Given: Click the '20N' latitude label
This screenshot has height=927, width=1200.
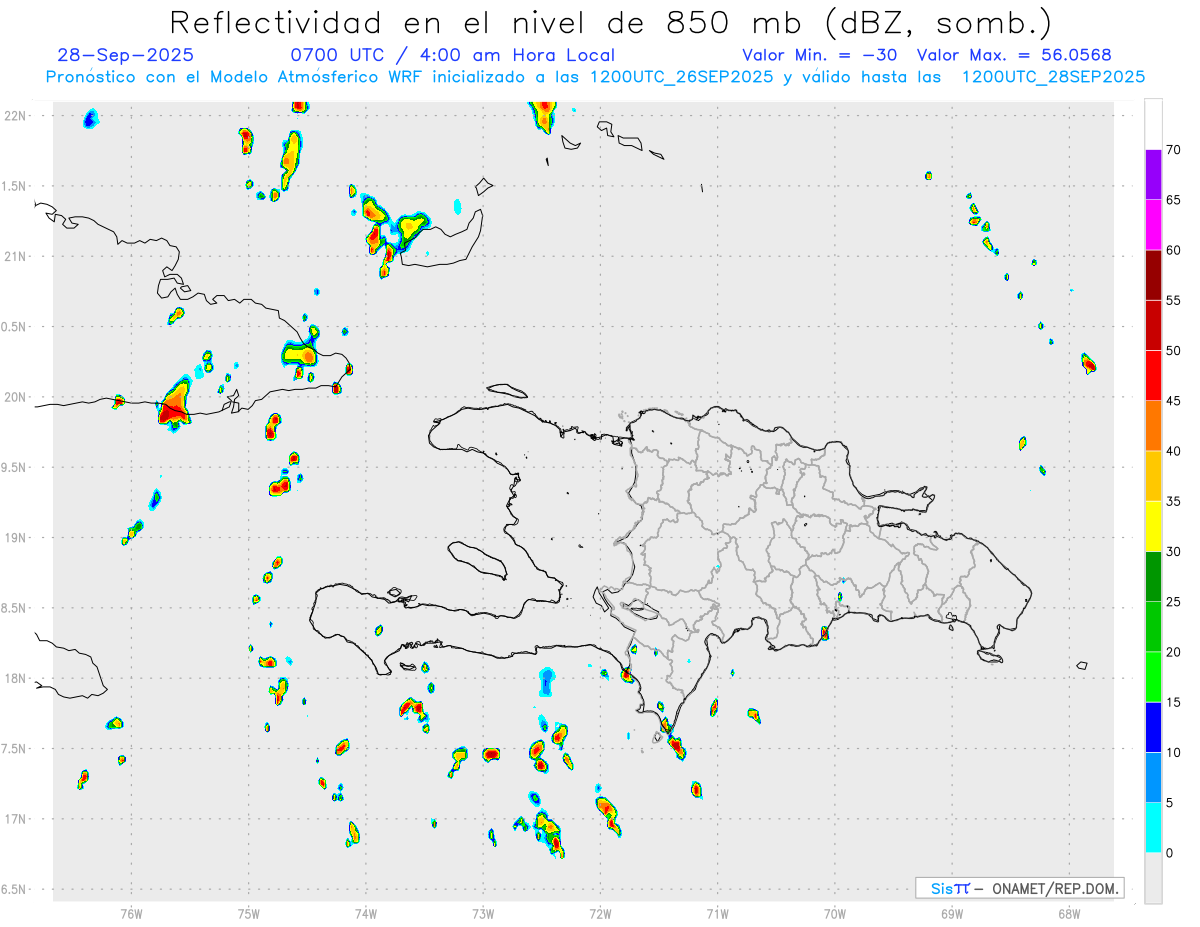Looking at the screenshot, I should (x=15, y=397).
